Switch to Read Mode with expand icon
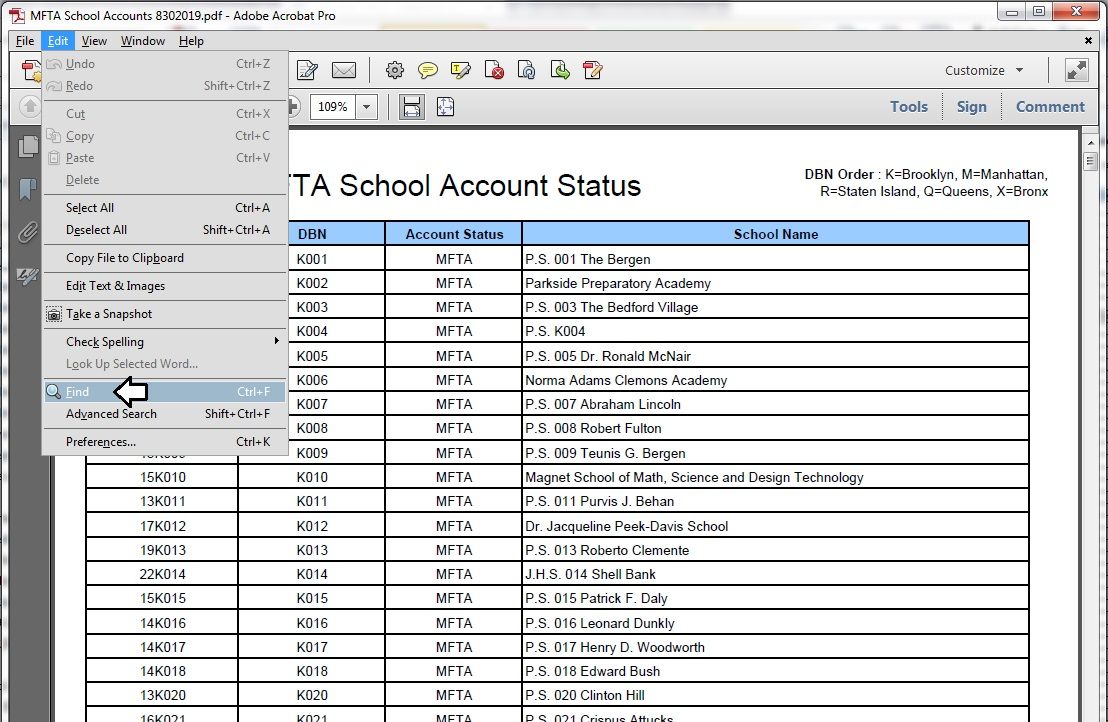 [1076, 70]
